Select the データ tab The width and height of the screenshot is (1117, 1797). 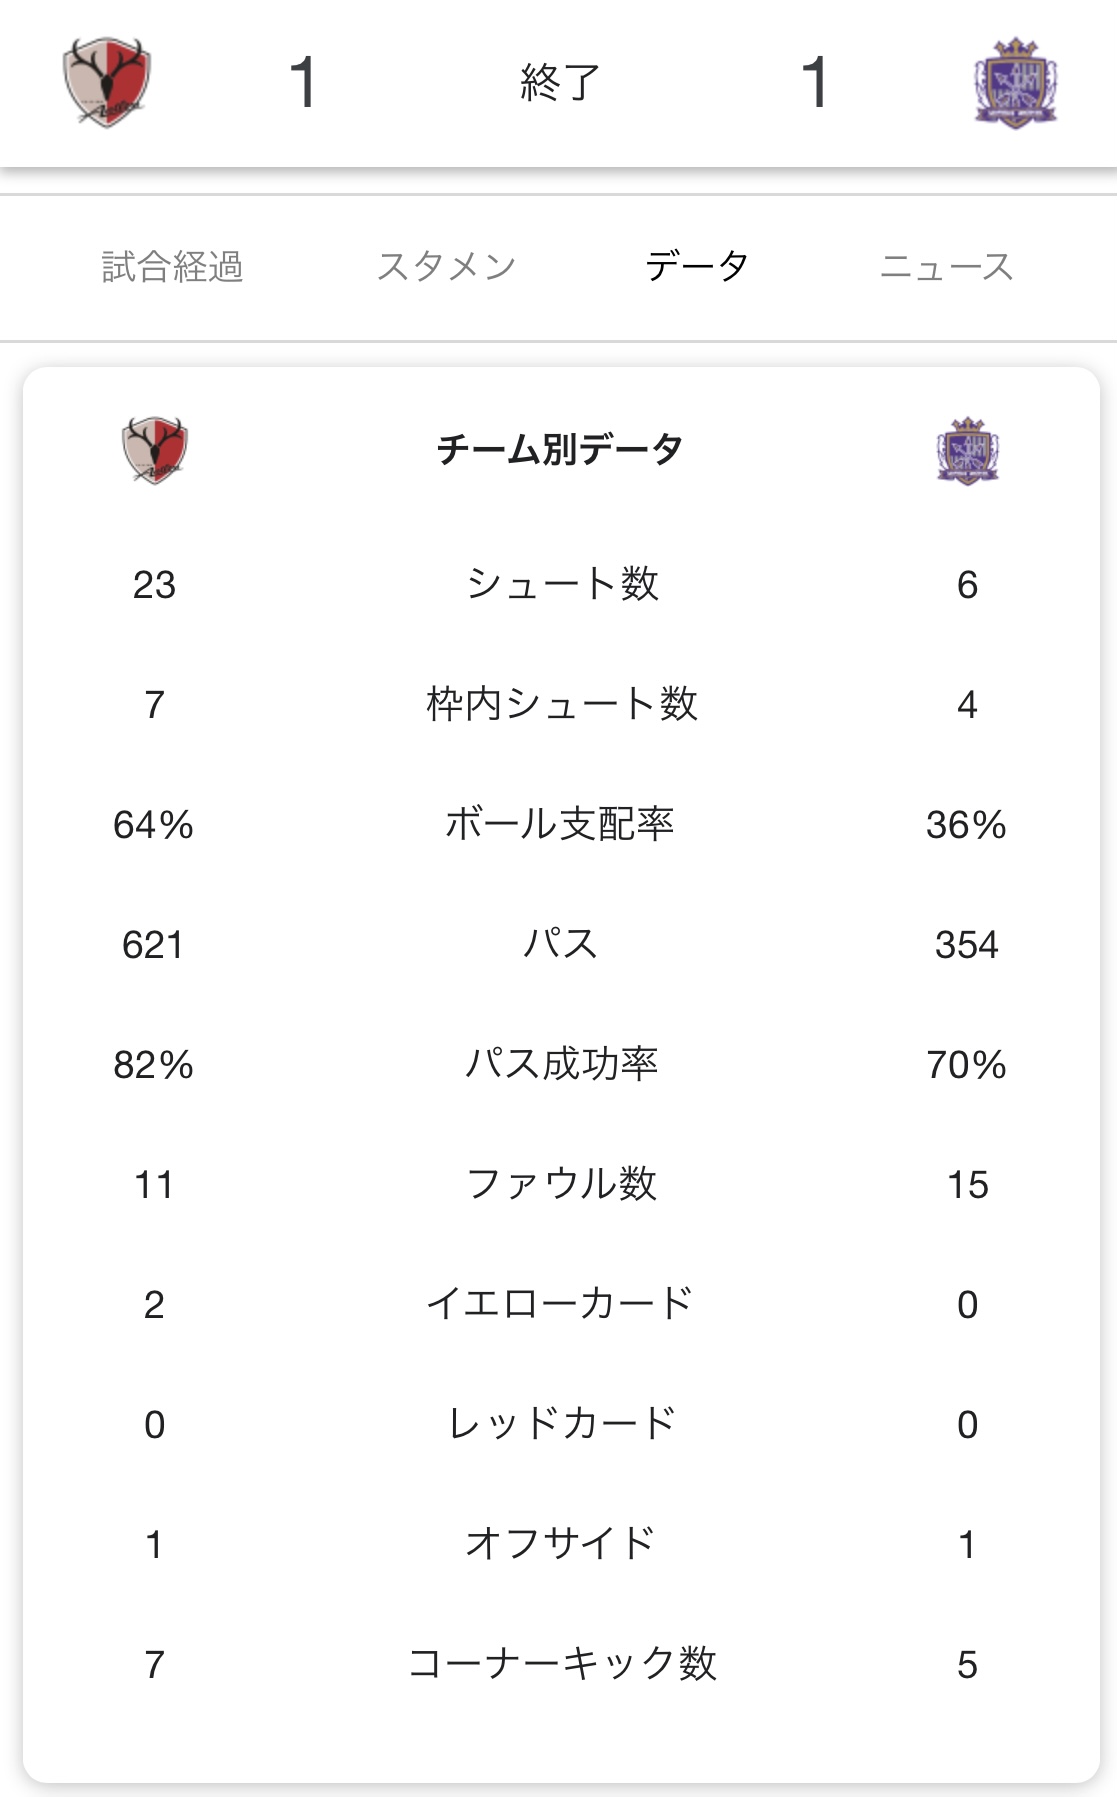click(697, 267)
